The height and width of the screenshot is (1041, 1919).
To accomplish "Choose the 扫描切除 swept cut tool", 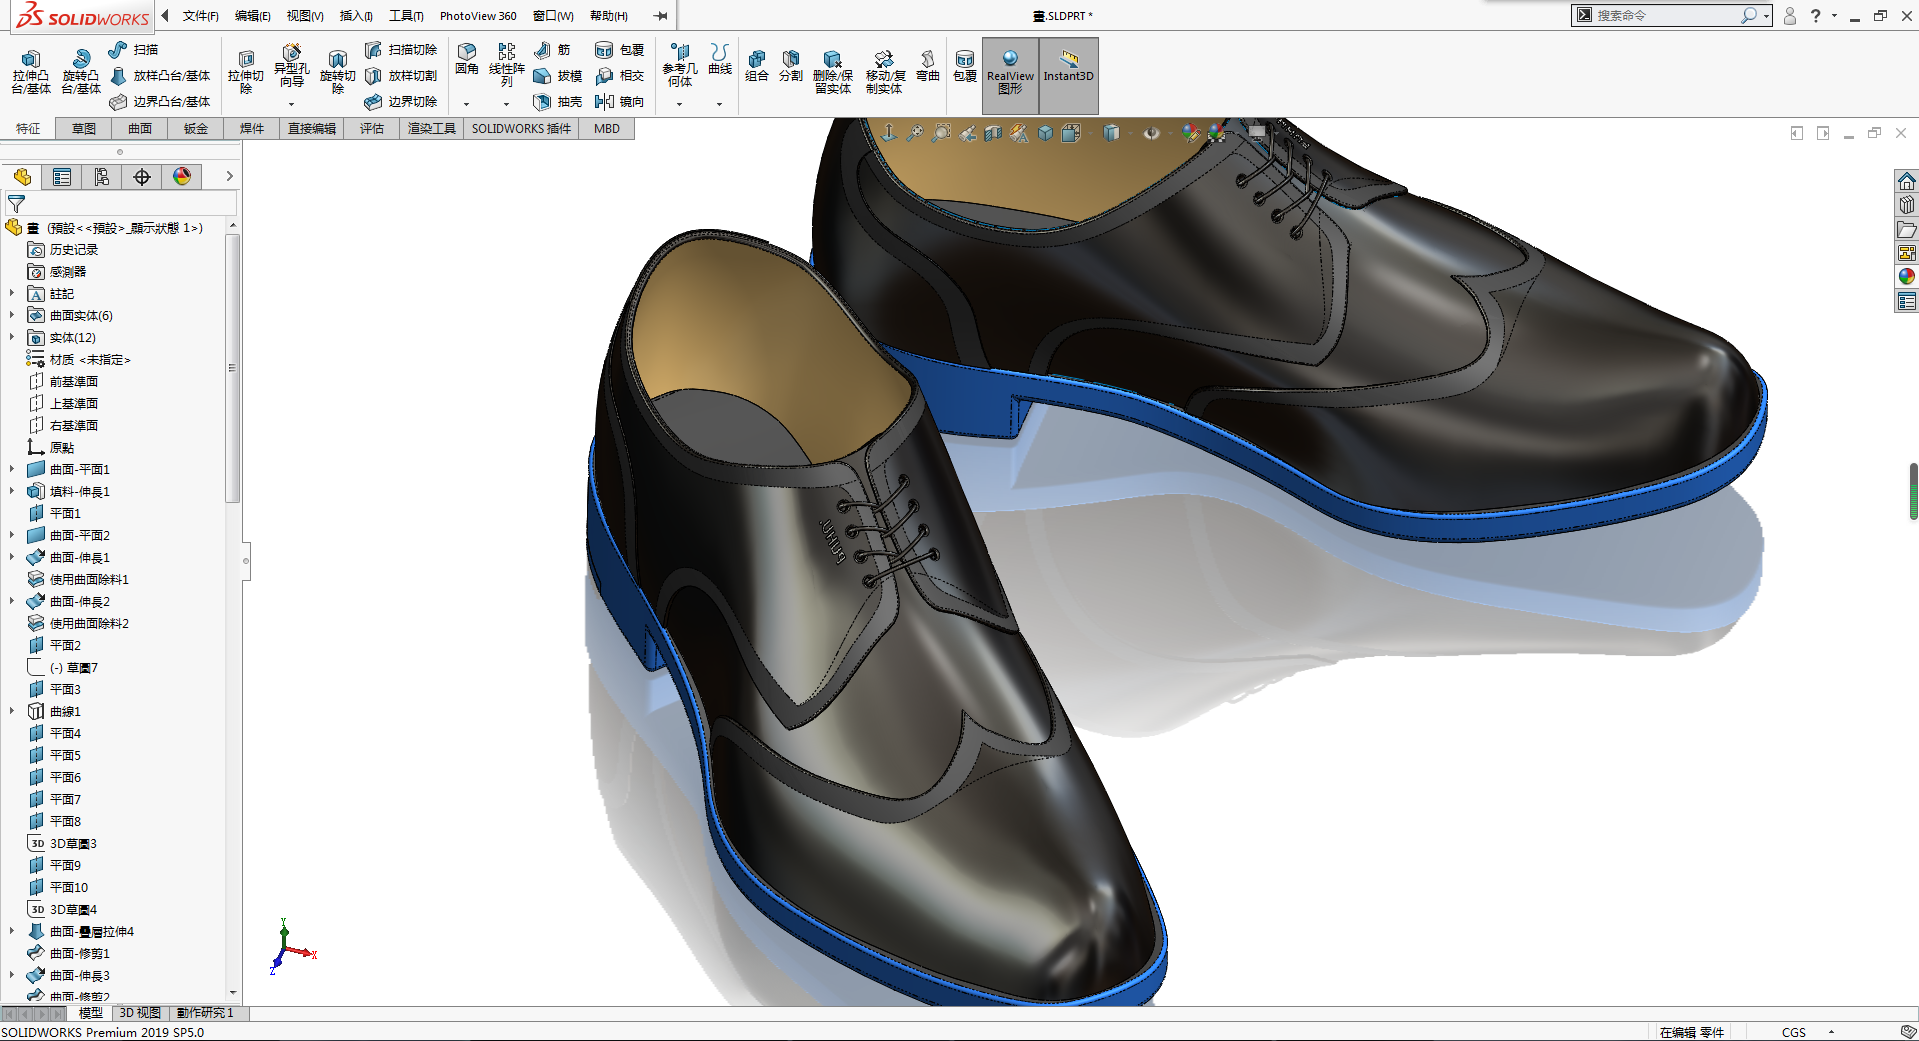I will pos(401,49).
